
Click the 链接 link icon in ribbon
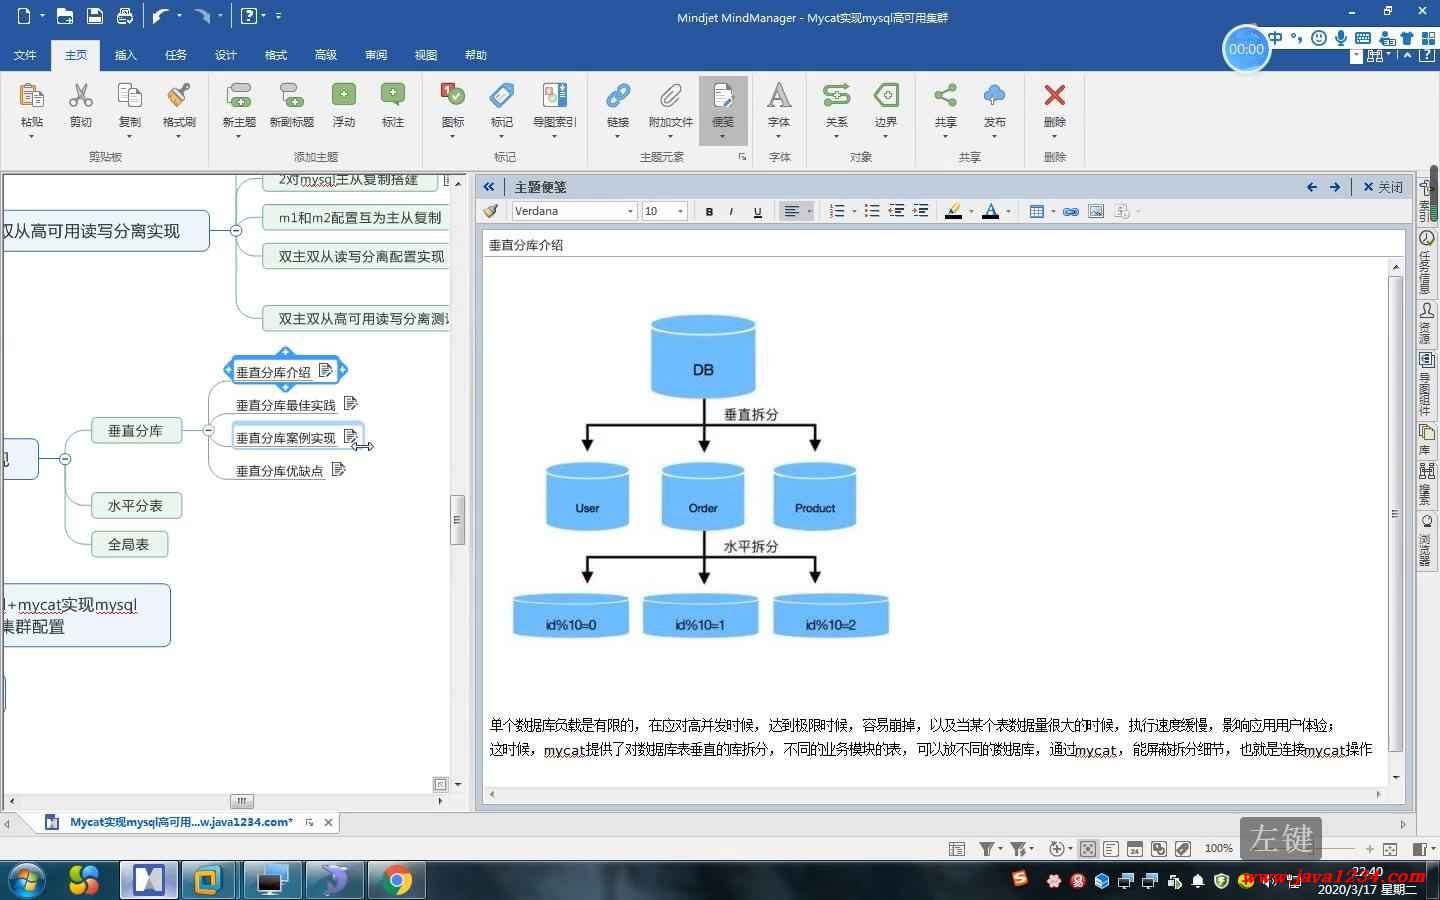point(618,96)
